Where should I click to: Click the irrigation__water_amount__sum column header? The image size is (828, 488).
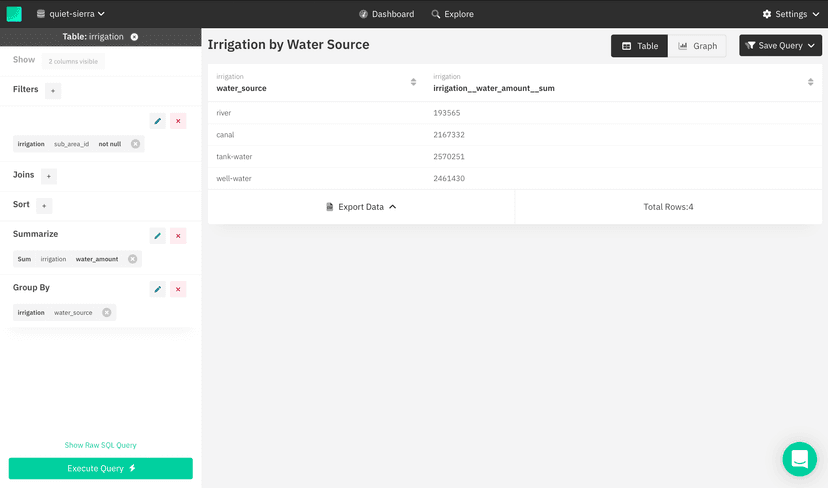pyautogui.click(x=494, y=88)
